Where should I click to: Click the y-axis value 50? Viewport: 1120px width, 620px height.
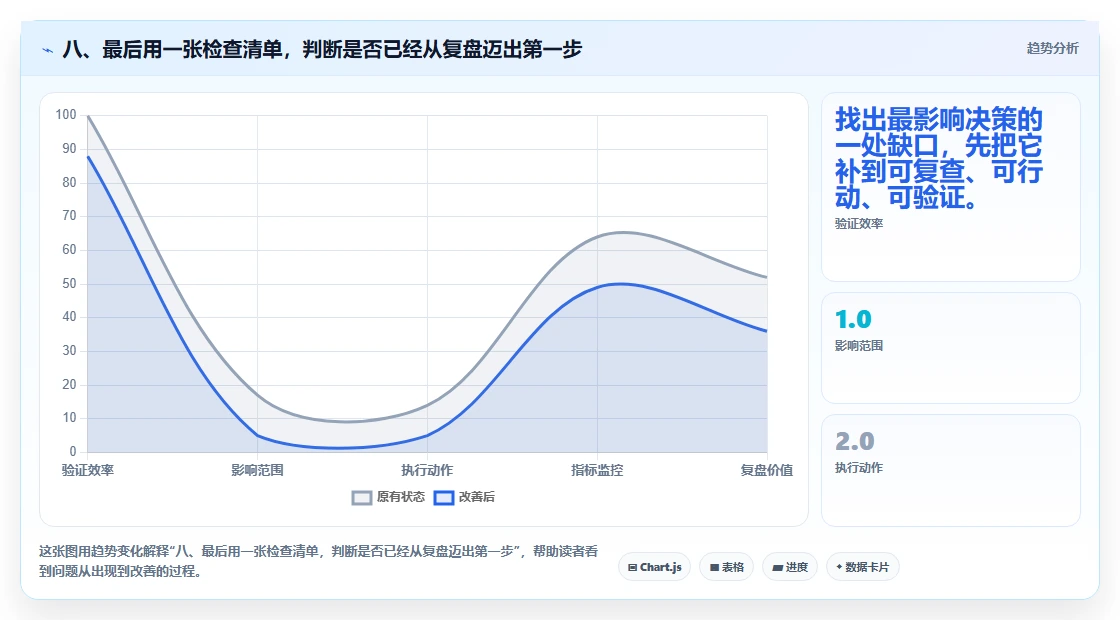pyautogui.click(x=69, y=284)
